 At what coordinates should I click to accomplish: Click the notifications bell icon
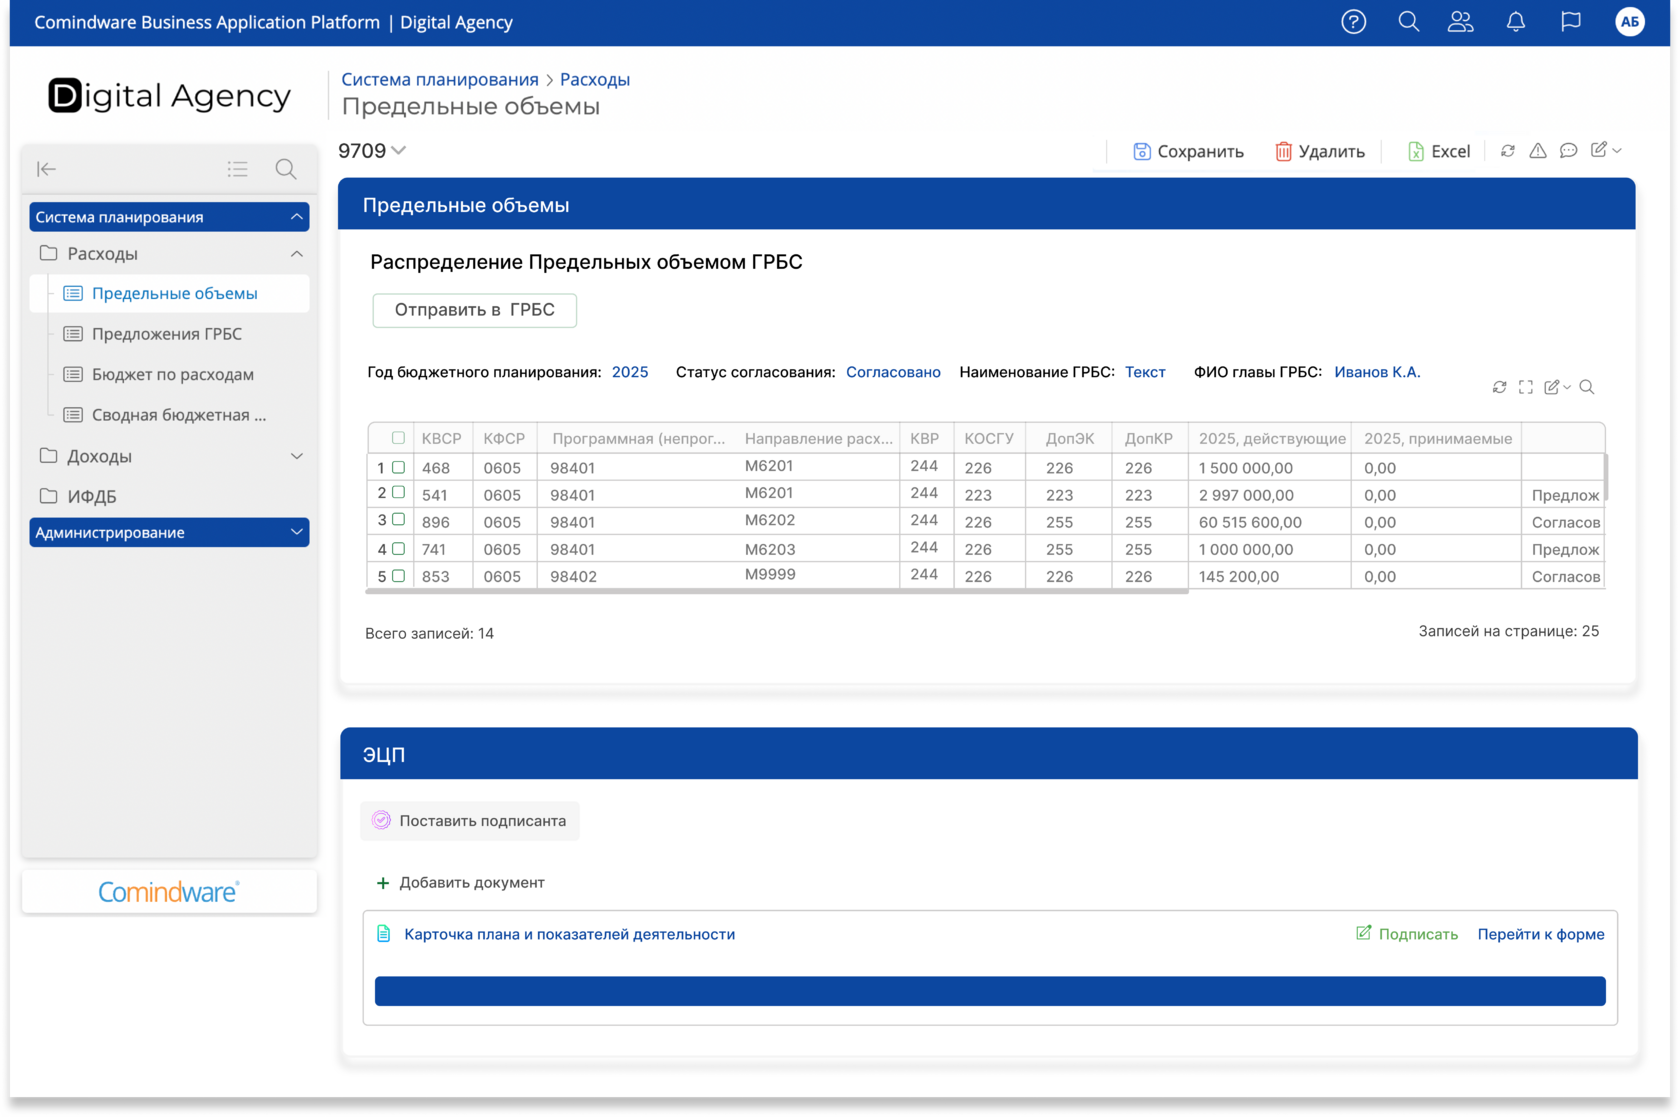point(1516,22)
